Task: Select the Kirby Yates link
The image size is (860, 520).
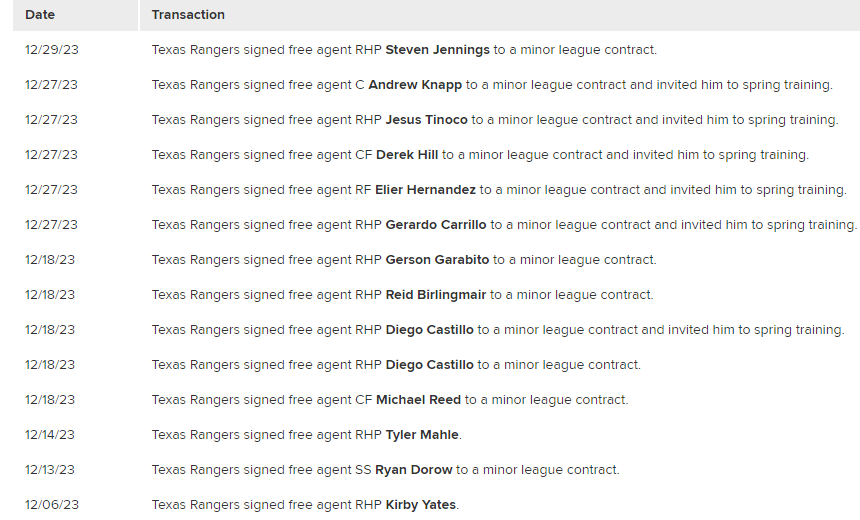Action: click(x=421, y=505)
